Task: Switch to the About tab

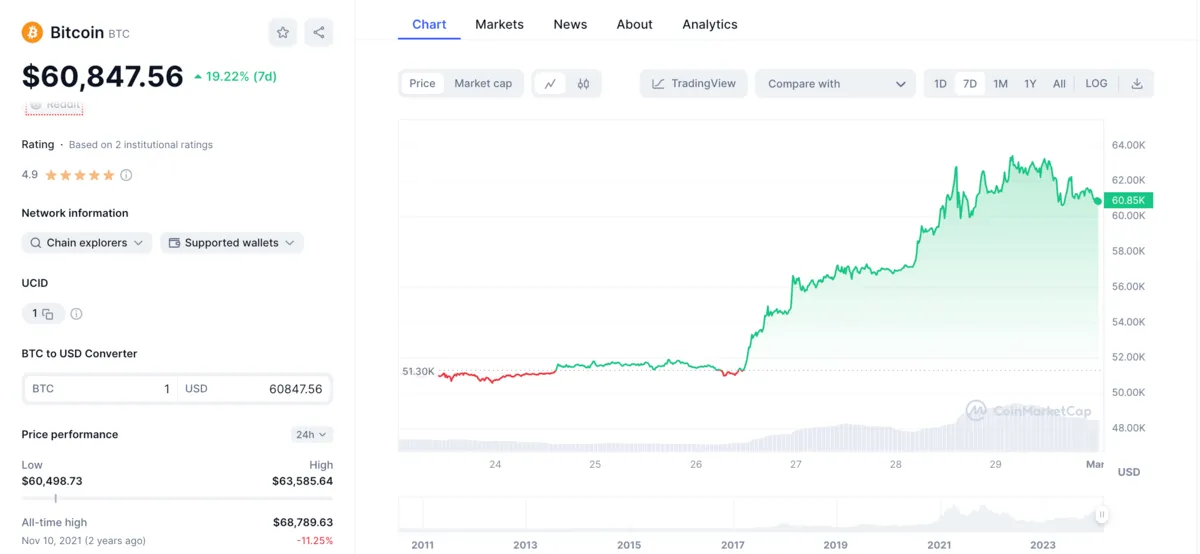Action: coord(634,24)
